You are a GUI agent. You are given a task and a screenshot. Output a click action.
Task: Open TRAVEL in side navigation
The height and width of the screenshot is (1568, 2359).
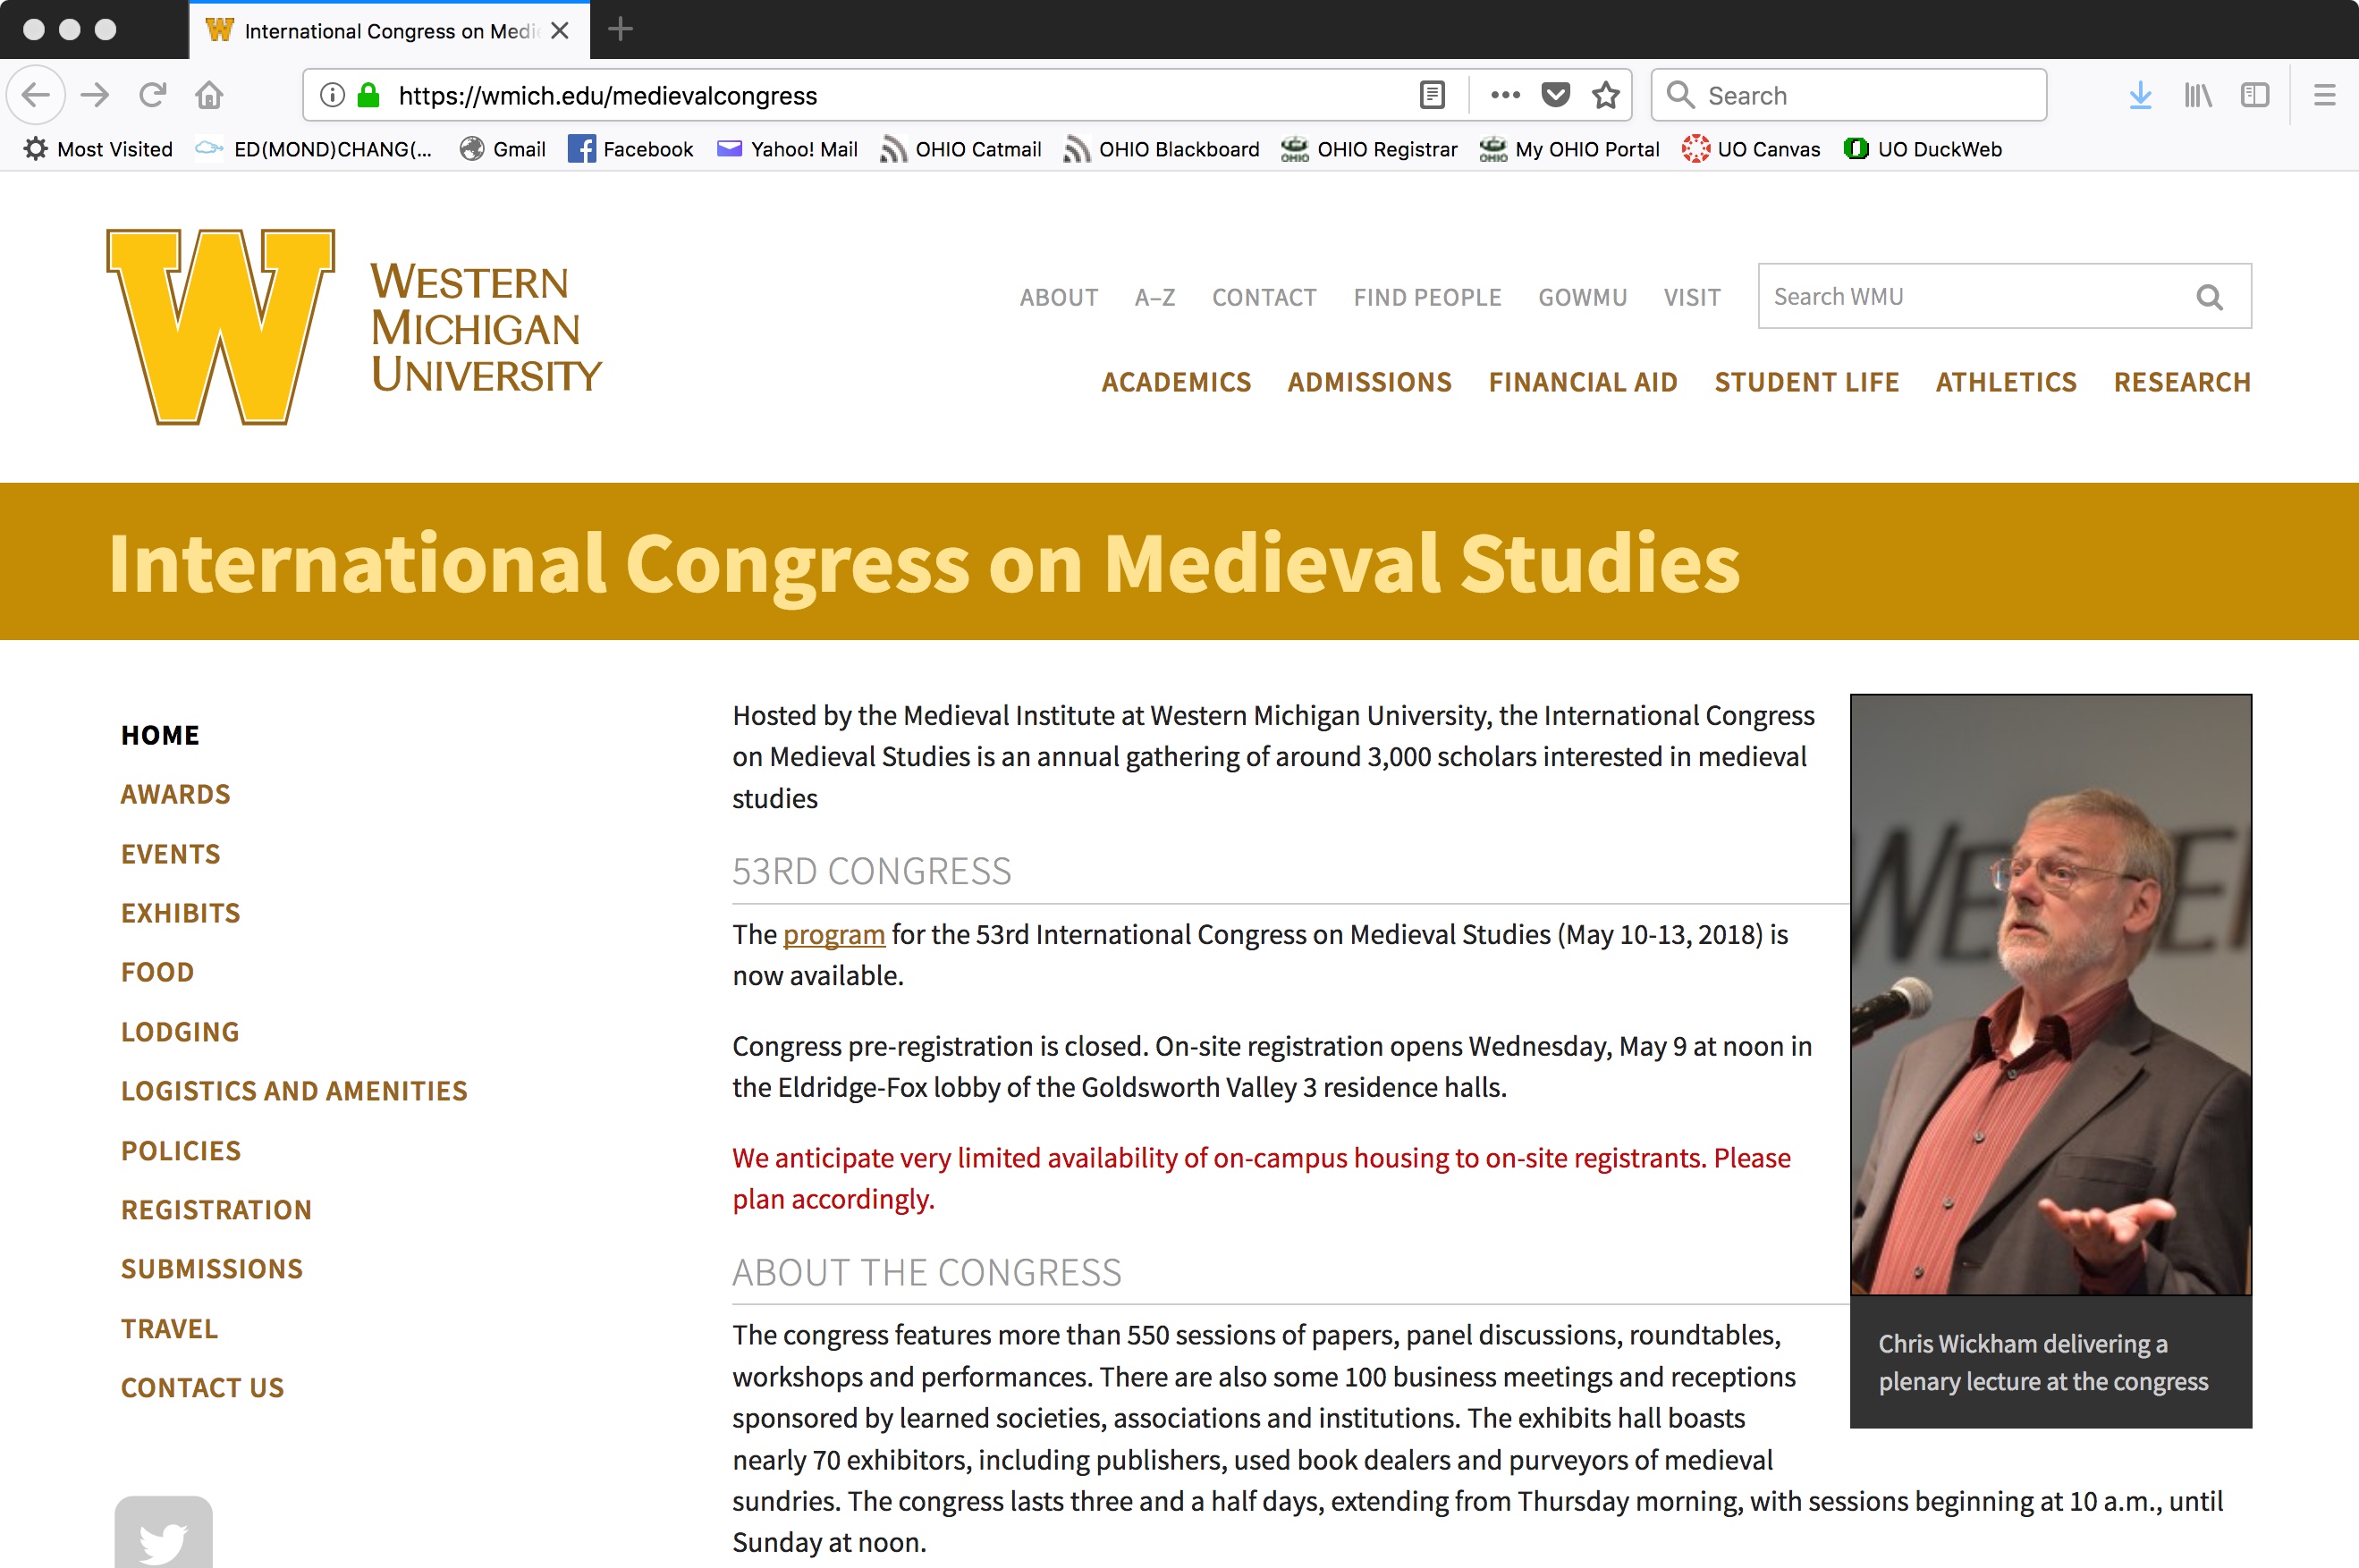169,1329
